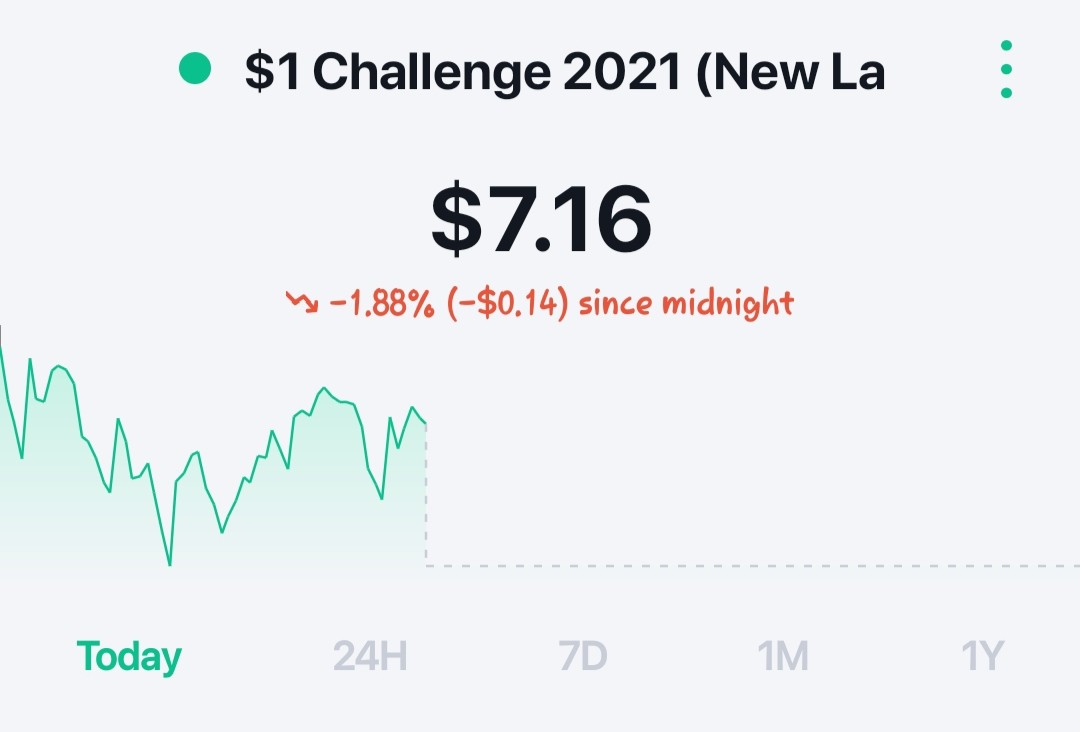Click the 'since midnight' label
This screenshot has width=1080, height=732.
click(x=687, y=302)
